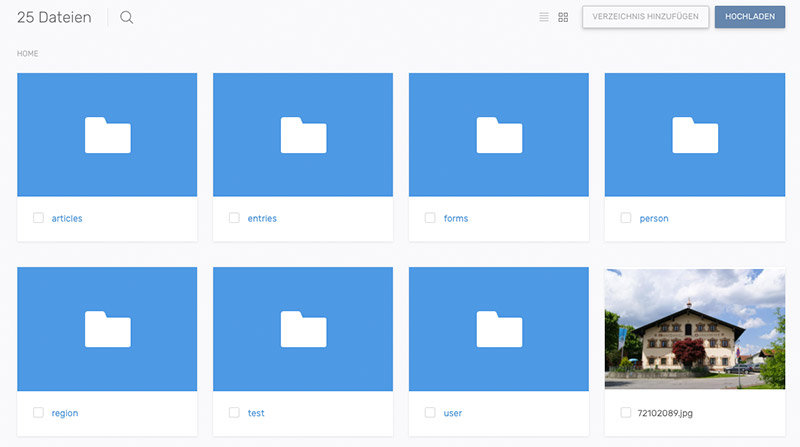Go to HOME in the breadcrumb
Screen dimensions: 800x447
coord(28,53)
